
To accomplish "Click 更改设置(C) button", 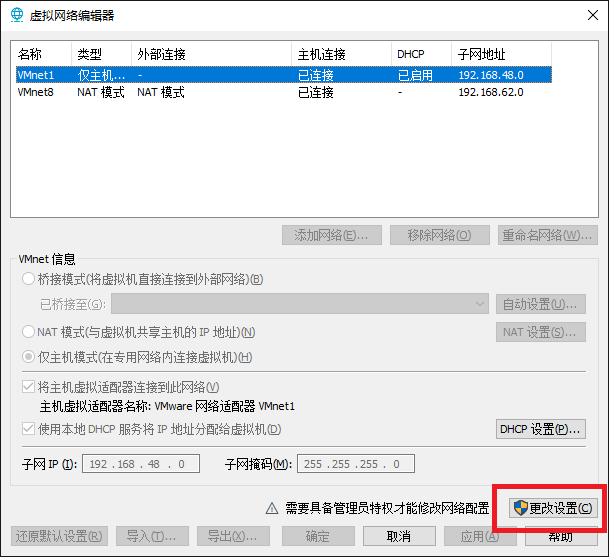I will [x=553, y=508].
